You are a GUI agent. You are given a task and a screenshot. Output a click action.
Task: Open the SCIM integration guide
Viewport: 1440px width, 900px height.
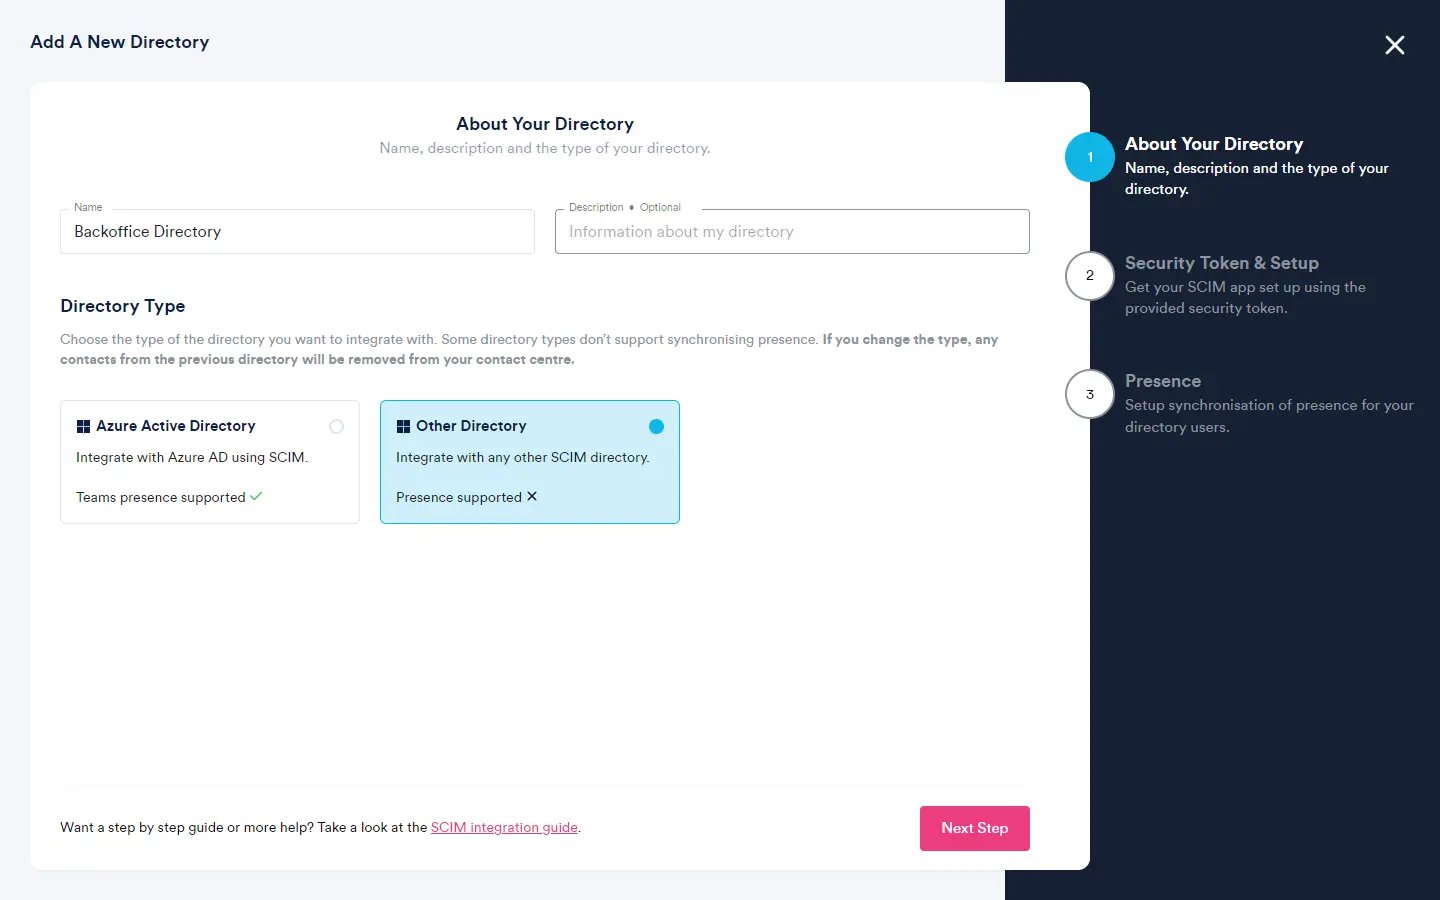coord(504,827)
